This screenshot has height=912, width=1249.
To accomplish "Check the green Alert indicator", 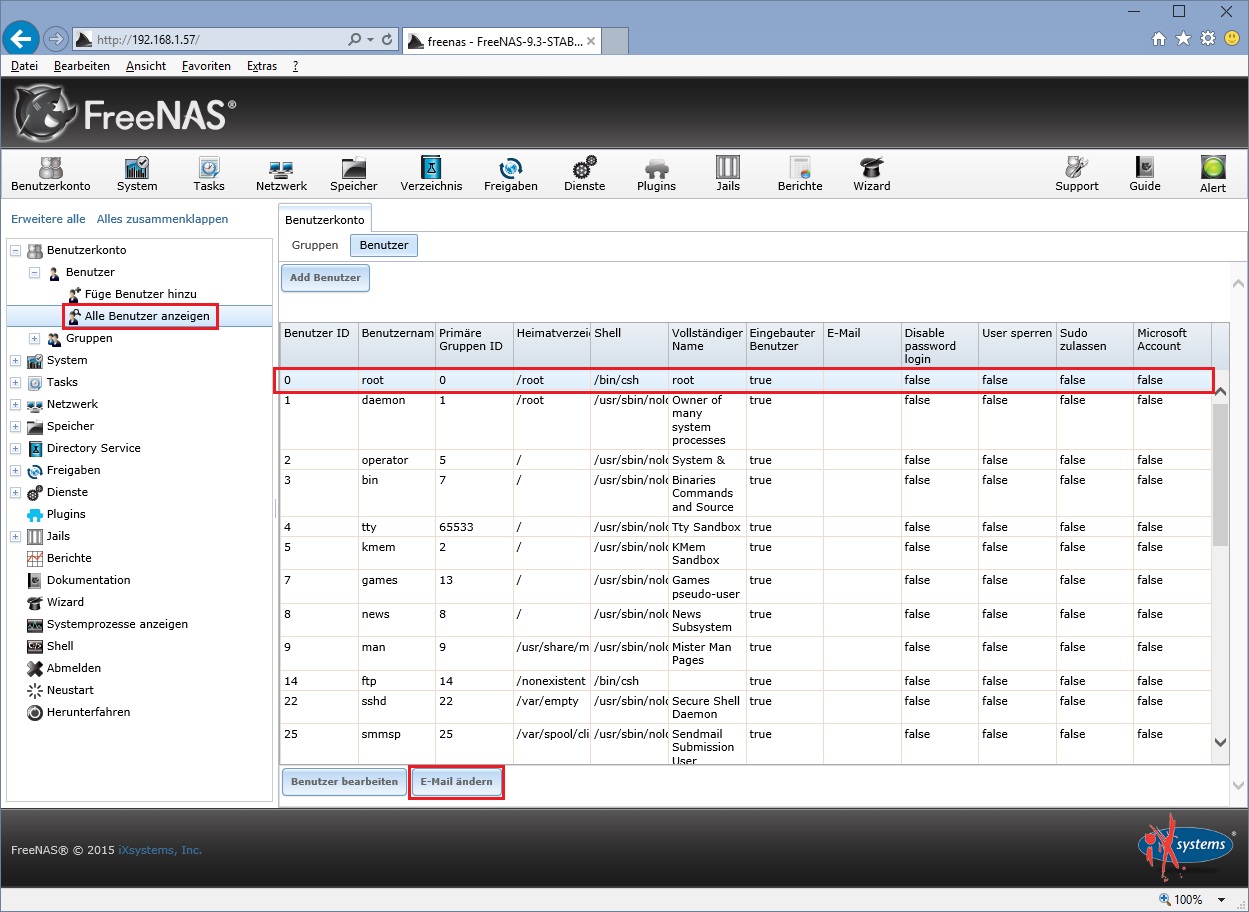I will [x=1213, y=174].
